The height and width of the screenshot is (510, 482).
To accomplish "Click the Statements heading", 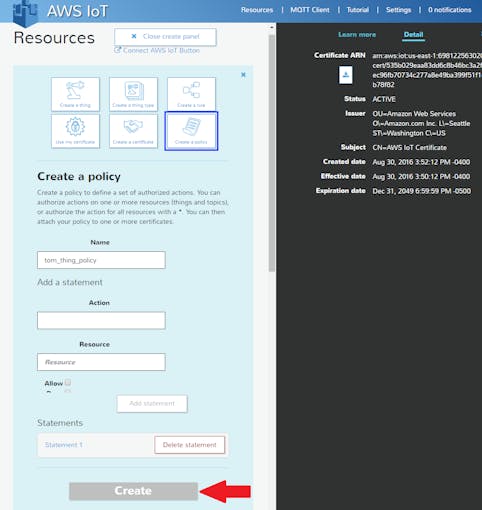I will click(60, 423).
